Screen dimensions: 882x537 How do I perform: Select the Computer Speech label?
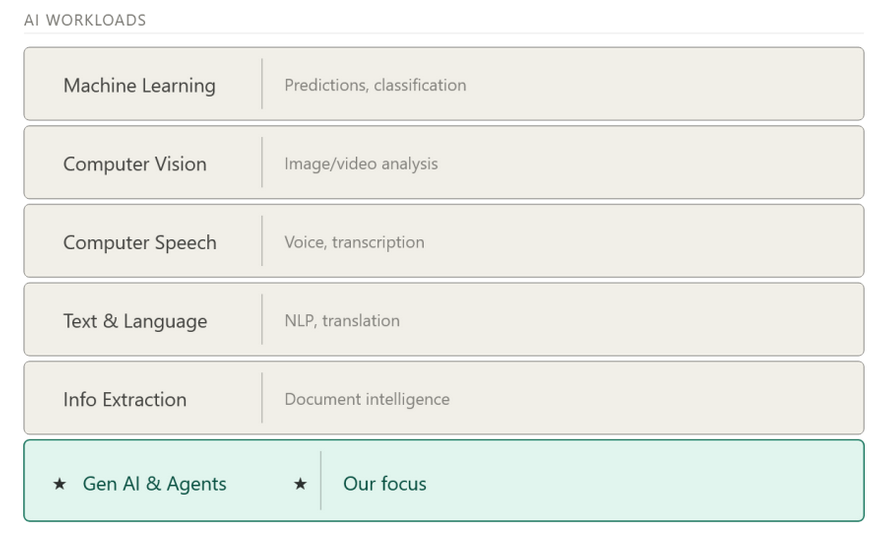point(140,242)
